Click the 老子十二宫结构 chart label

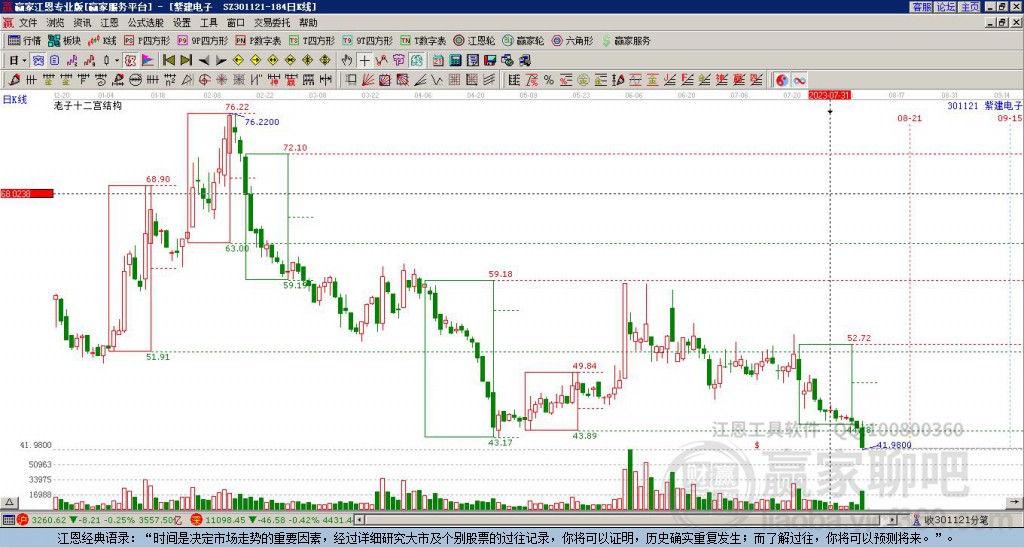(88, 105)
